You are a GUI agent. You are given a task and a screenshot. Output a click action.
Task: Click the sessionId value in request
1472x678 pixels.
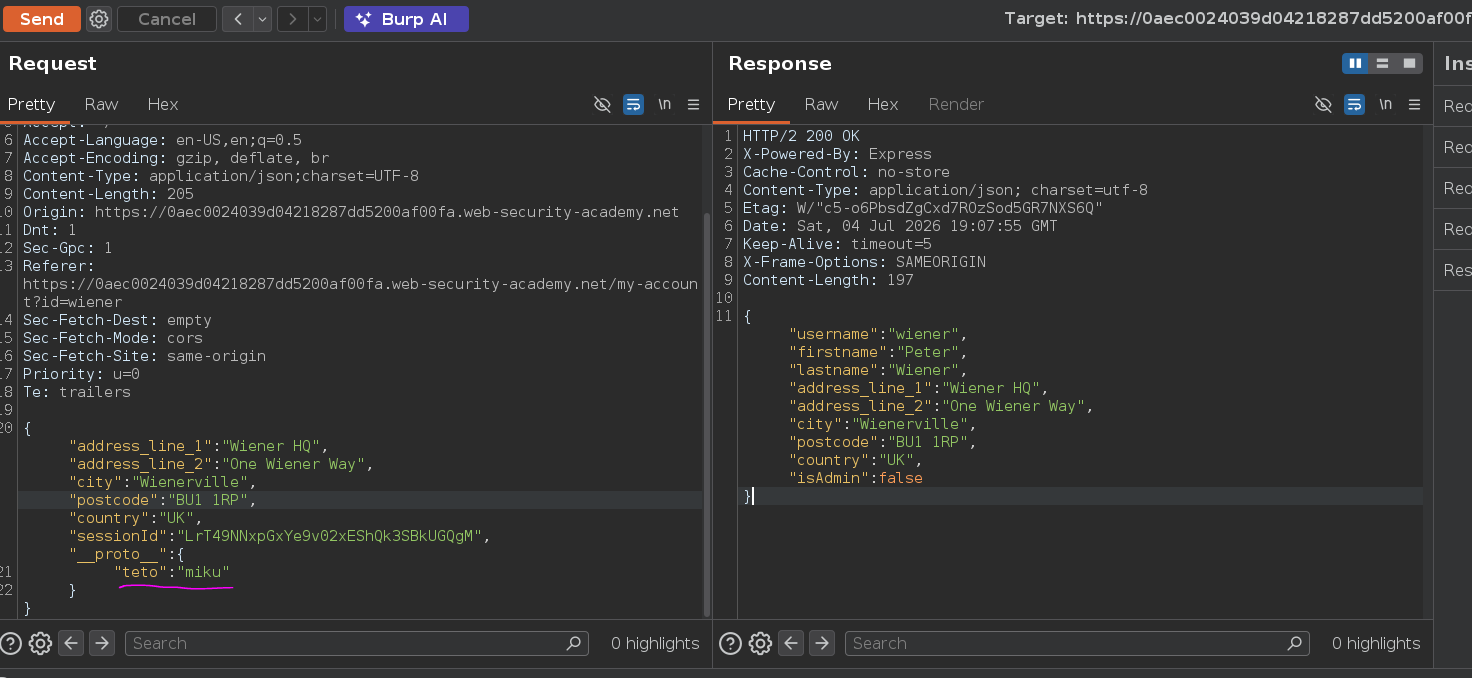(330, 536)
